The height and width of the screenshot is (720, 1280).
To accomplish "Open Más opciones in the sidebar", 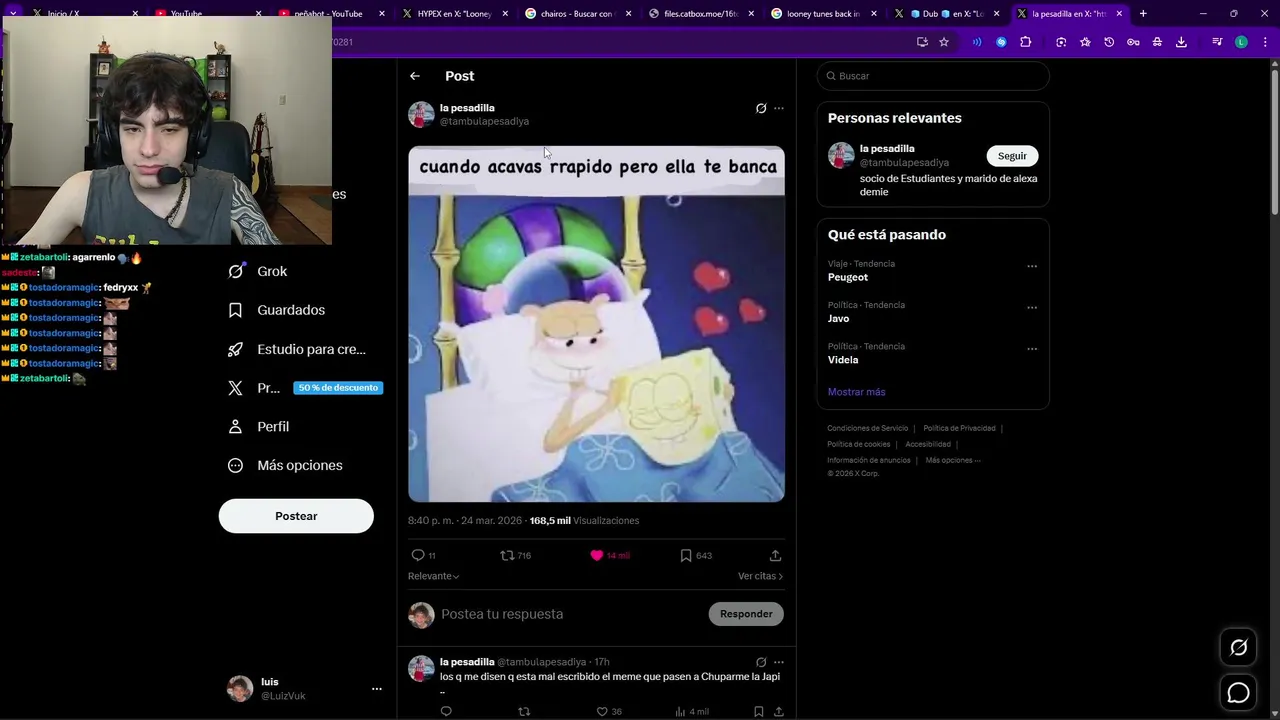I will pos(285,465).
